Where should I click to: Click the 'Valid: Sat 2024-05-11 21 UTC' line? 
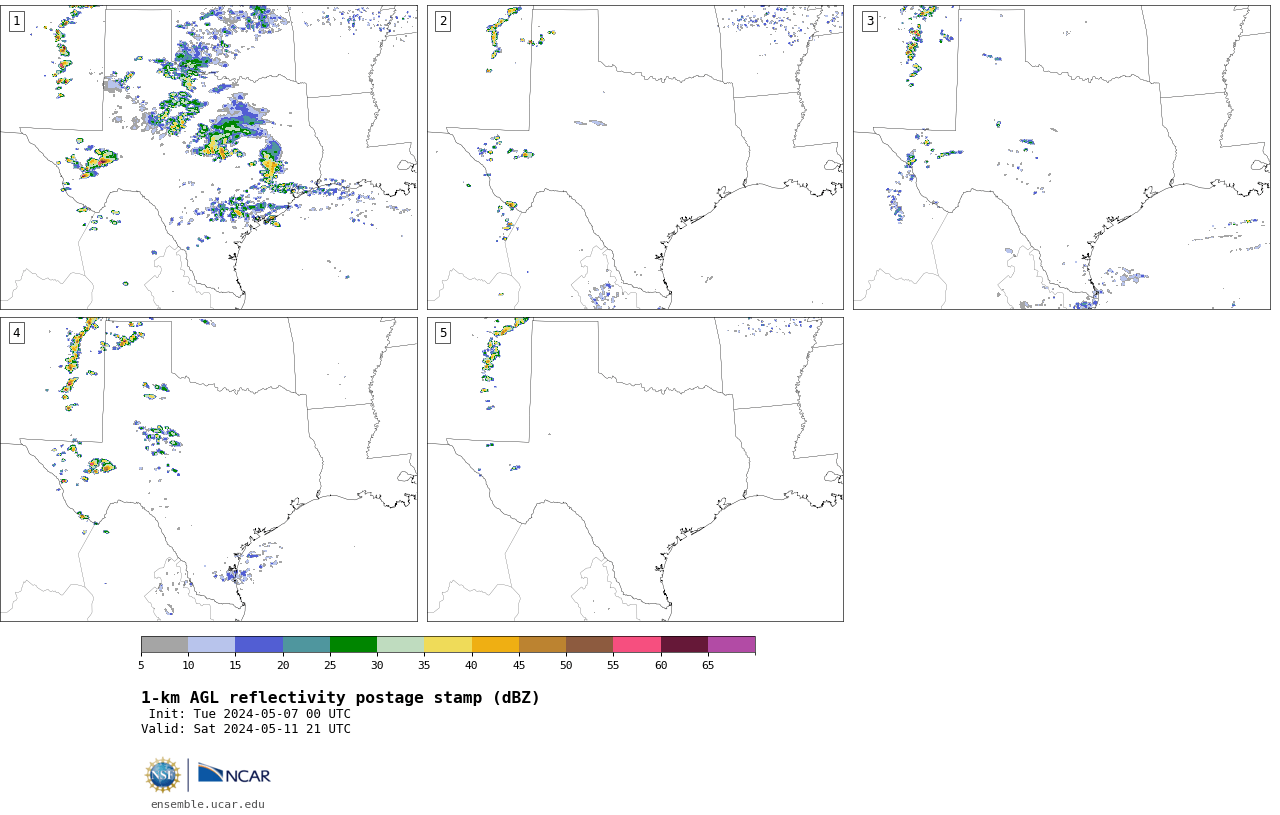click(x=246, y=729)
